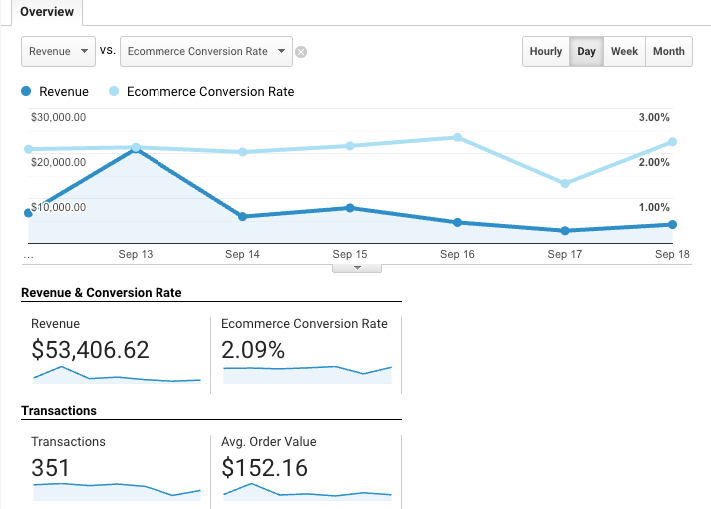Click the light blue Conversion Rate legend dot

[x=115, y=92]
